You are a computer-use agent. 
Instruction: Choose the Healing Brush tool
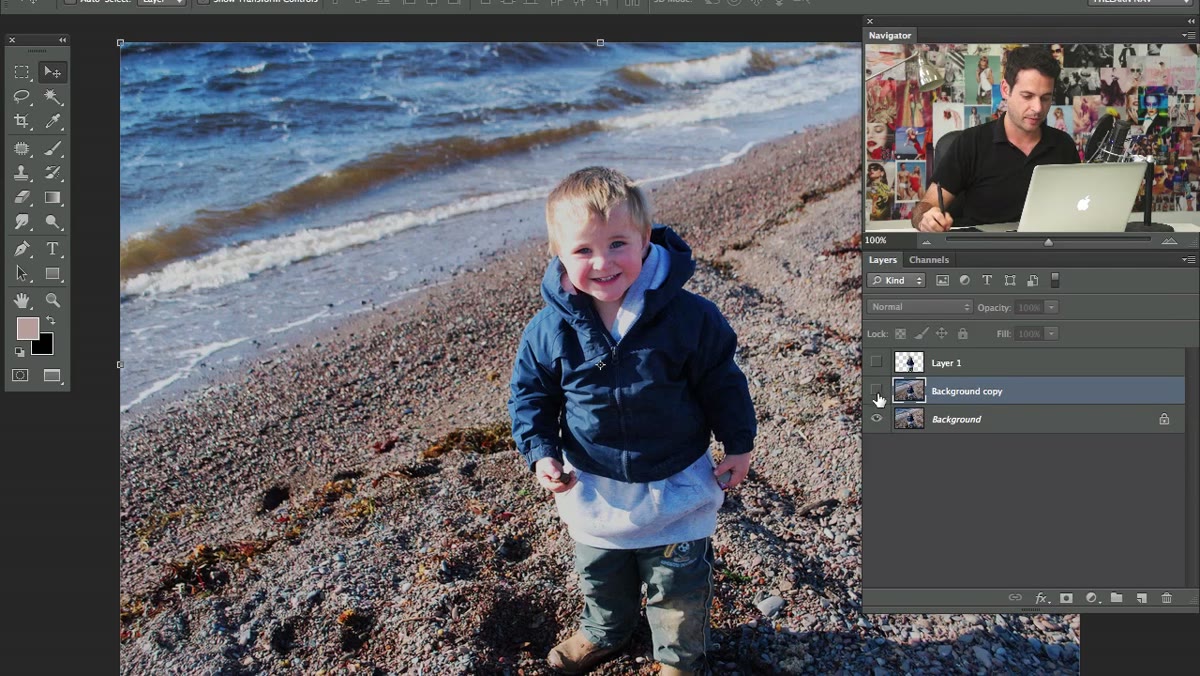21,148
